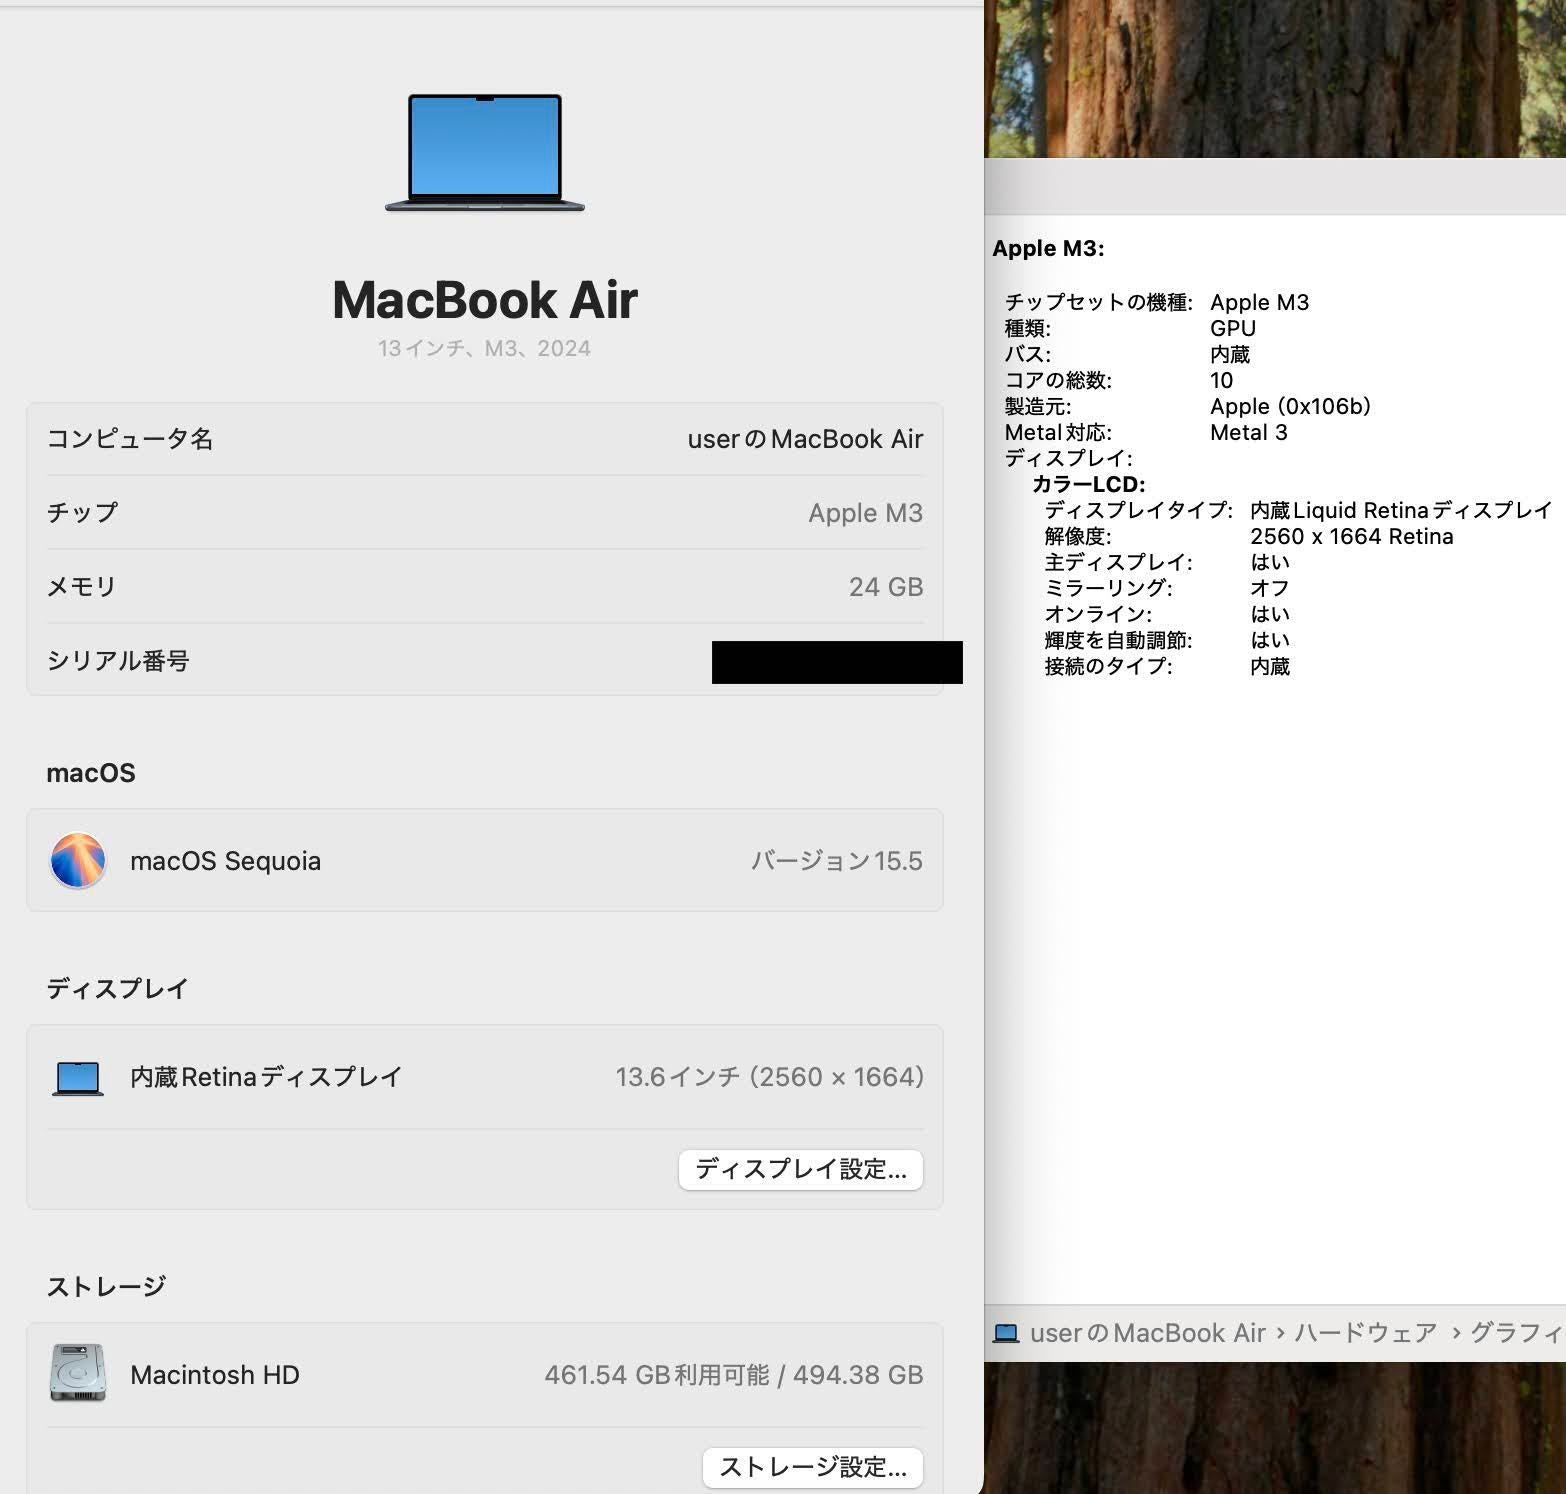The width and height of the screenshot is (1566, 1494).
Task: Click the 2560 x 1664 Retina resolution value
Action: tap(1351, 537)
